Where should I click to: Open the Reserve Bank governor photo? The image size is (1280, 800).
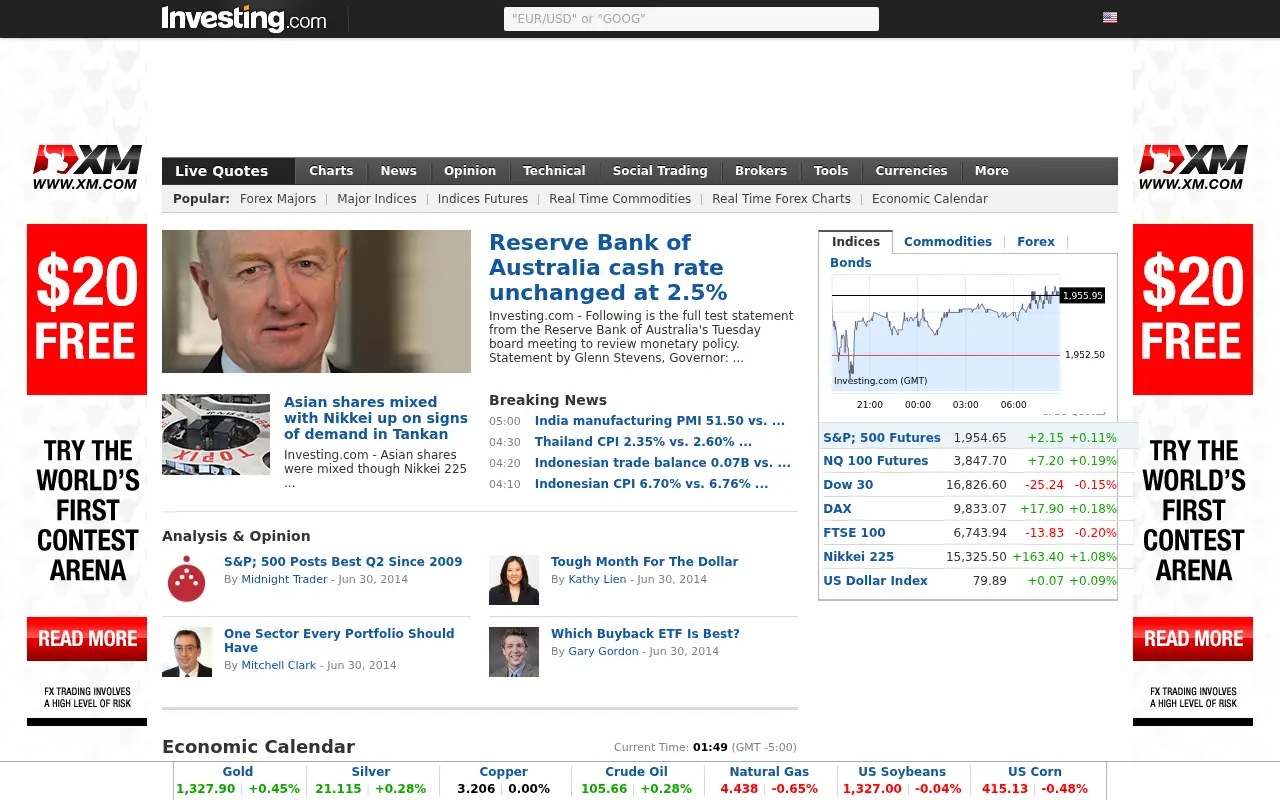(316, 301)
